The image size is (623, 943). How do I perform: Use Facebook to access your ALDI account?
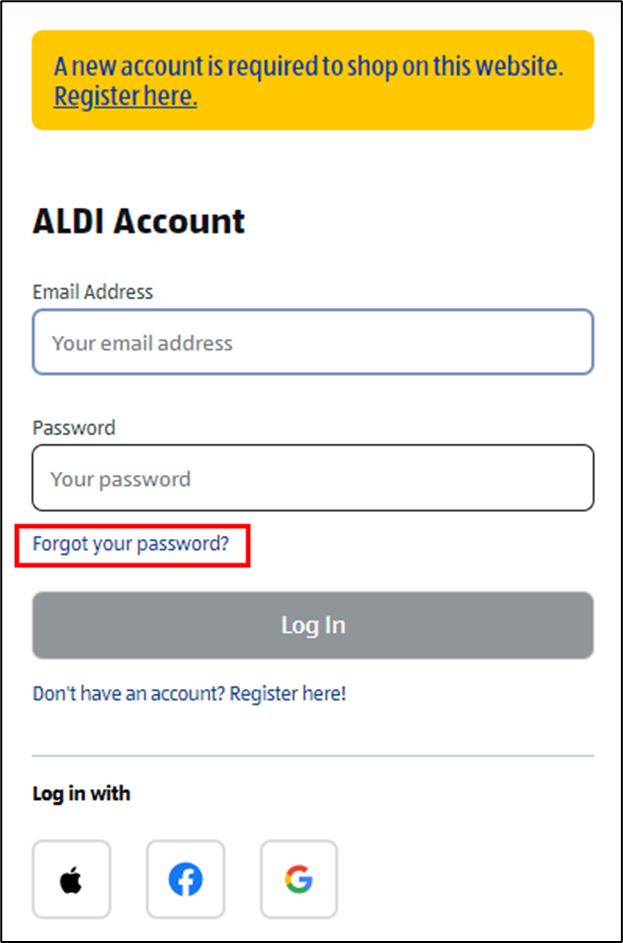pos(185,880)
